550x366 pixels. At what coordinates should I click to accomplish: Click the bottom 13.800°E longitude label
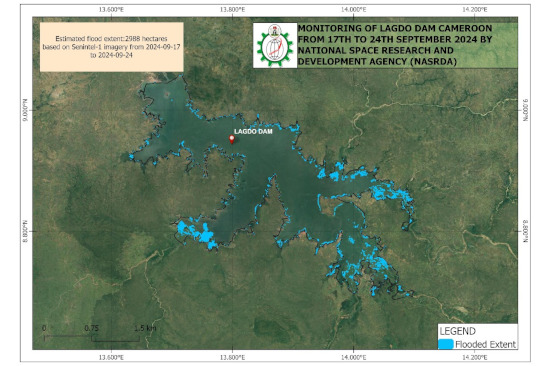point(232,358)
